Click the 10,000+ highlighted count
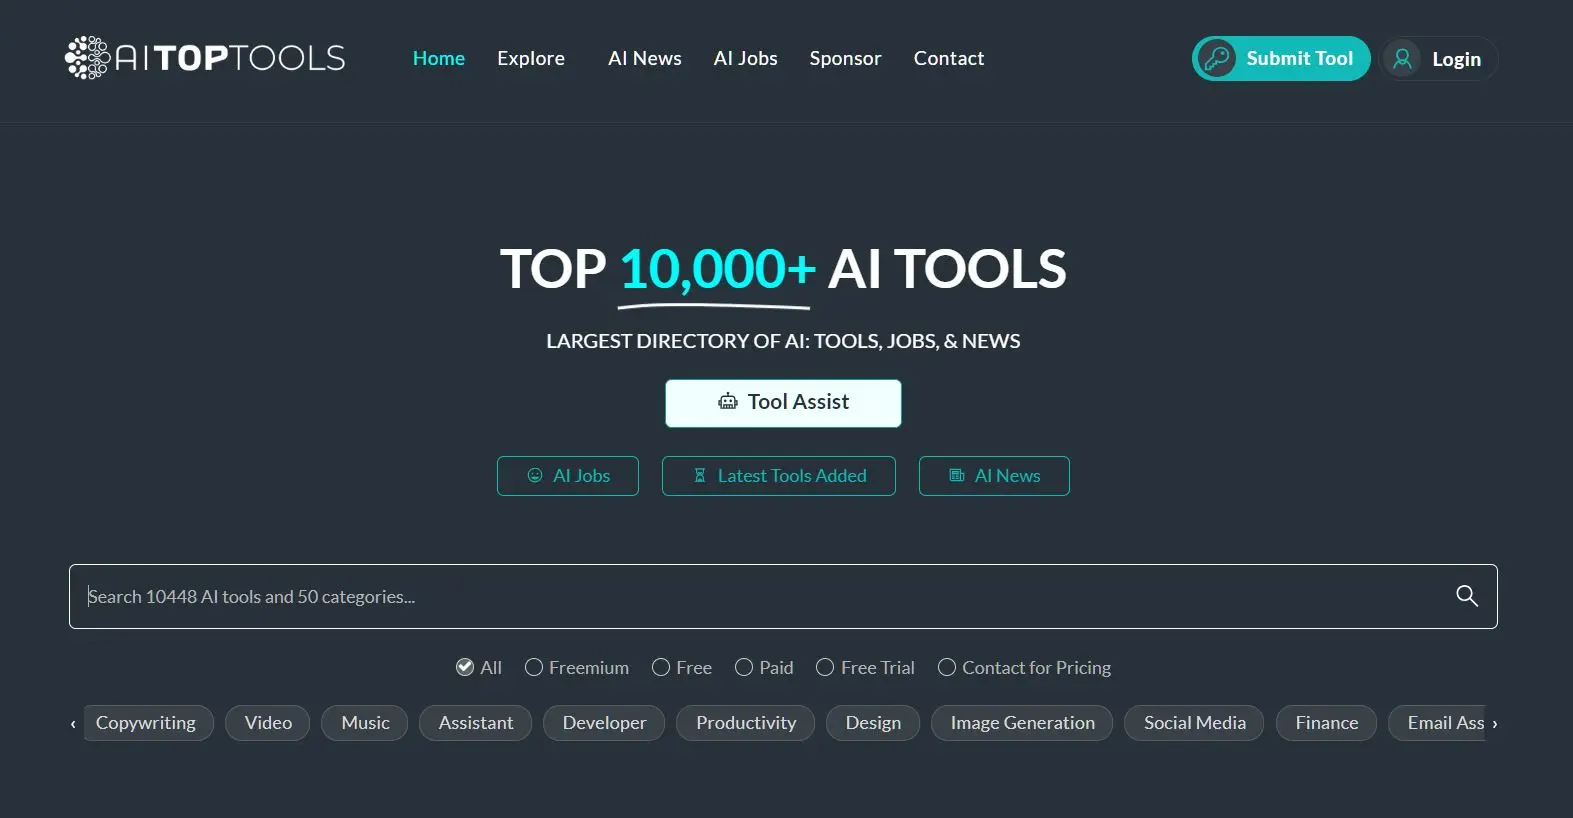This screenshot has height=818, width=1573. (x=717, y=270)
